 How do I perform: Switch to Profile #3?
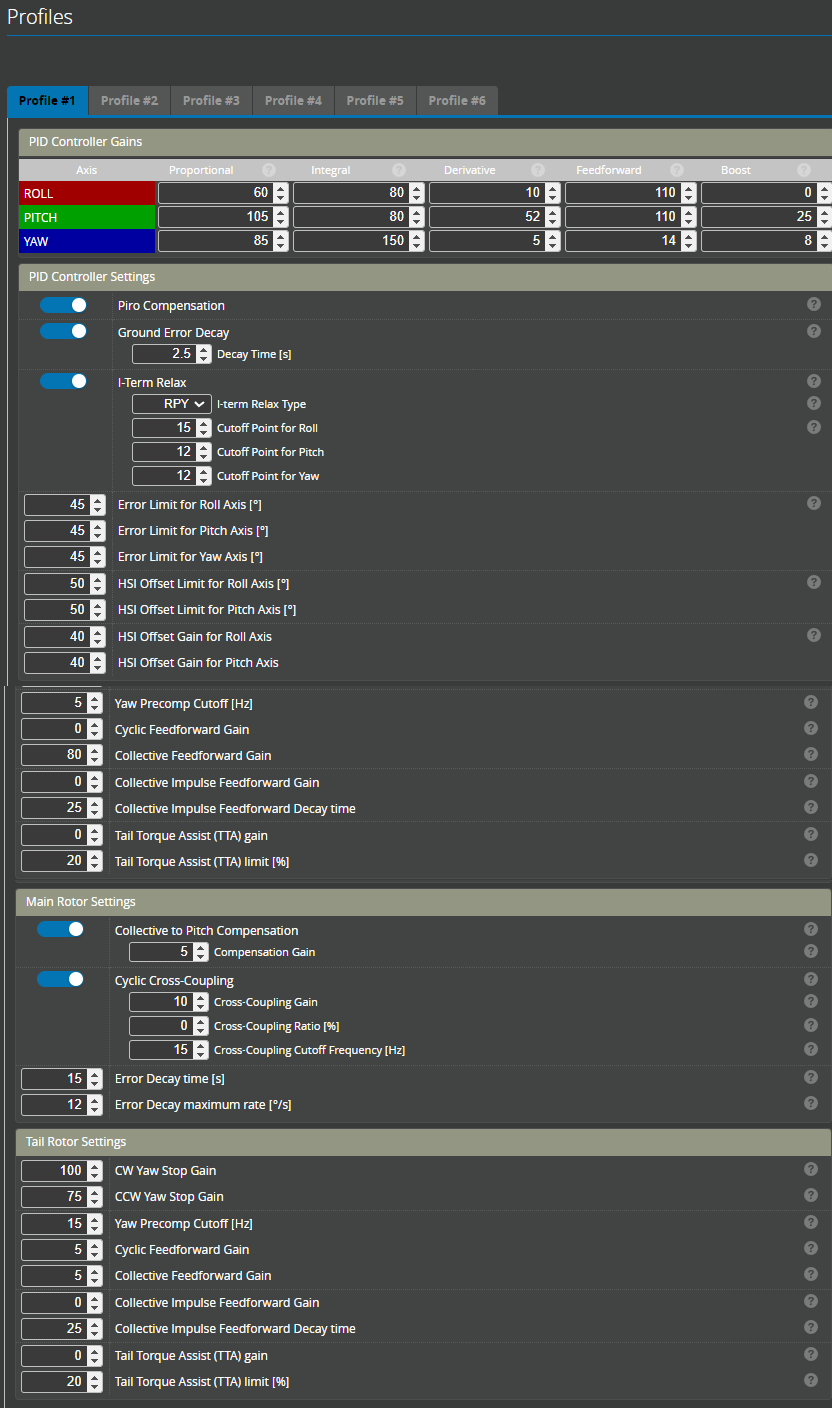pyautogui.click(x=211, y=100)
